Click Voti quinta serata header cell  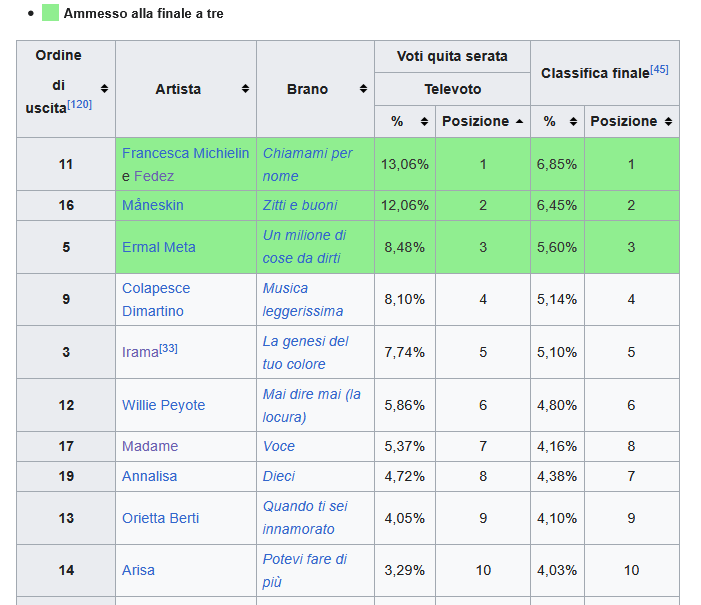(x=452, y=56)
